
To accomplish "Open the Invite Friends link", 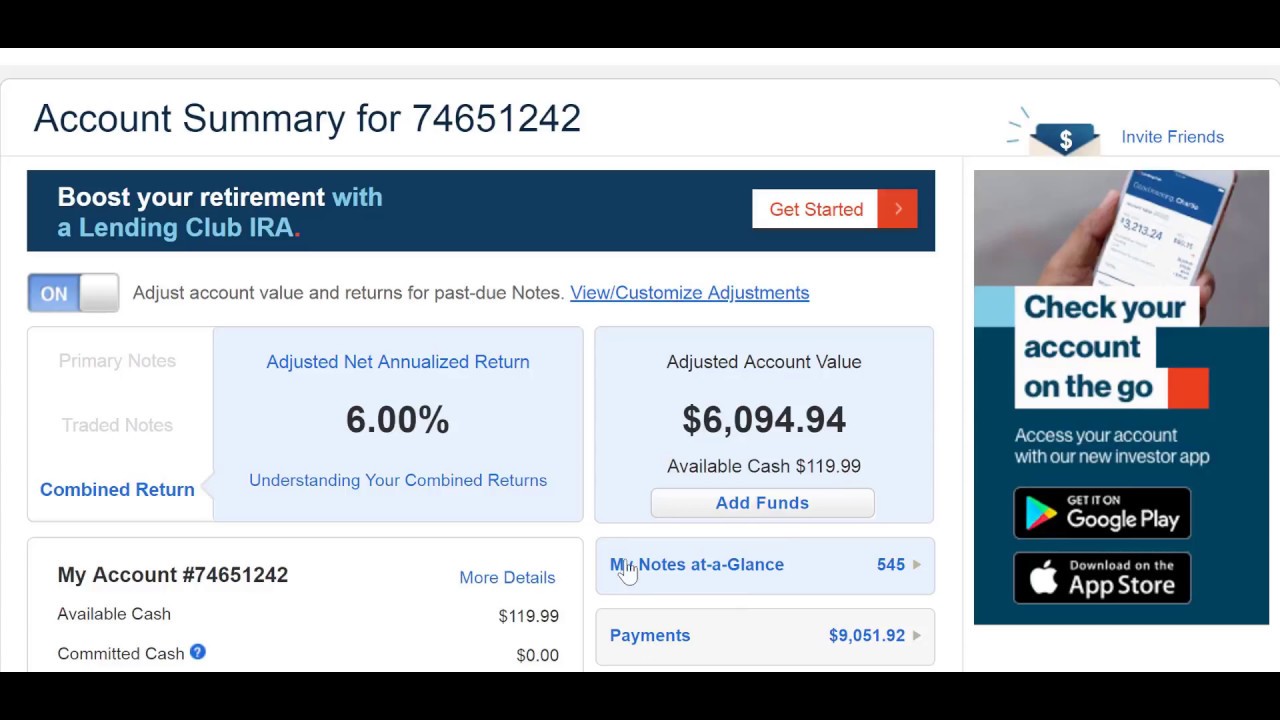I will (1172, 137).
